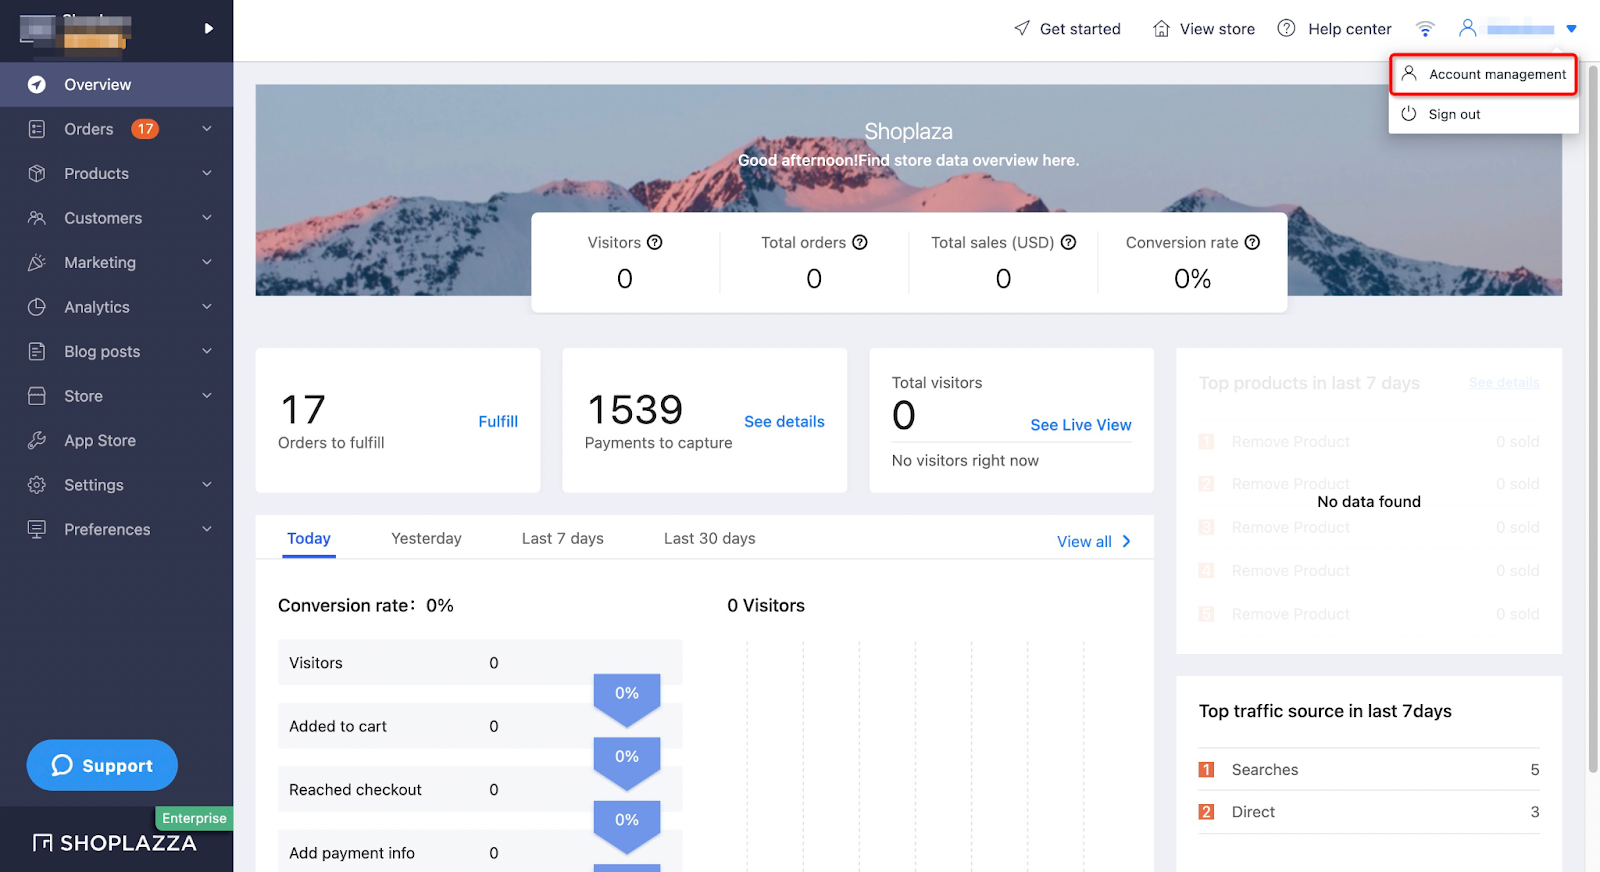The height and width of the screenshot is (872, 1600).
Task: Click the Account management person icon
Action: [1409, 73]
